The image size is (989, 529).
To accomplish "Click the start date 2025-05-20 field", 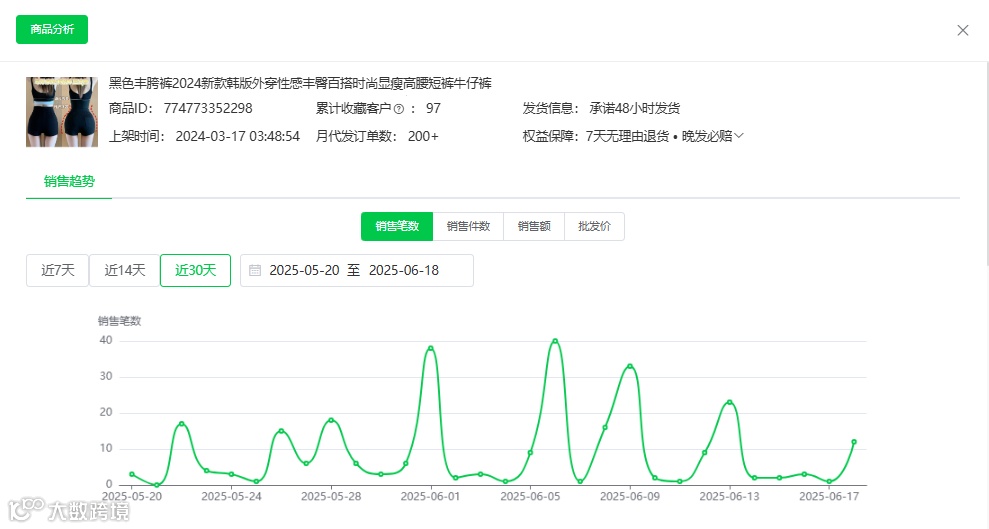I will (304, 270).
